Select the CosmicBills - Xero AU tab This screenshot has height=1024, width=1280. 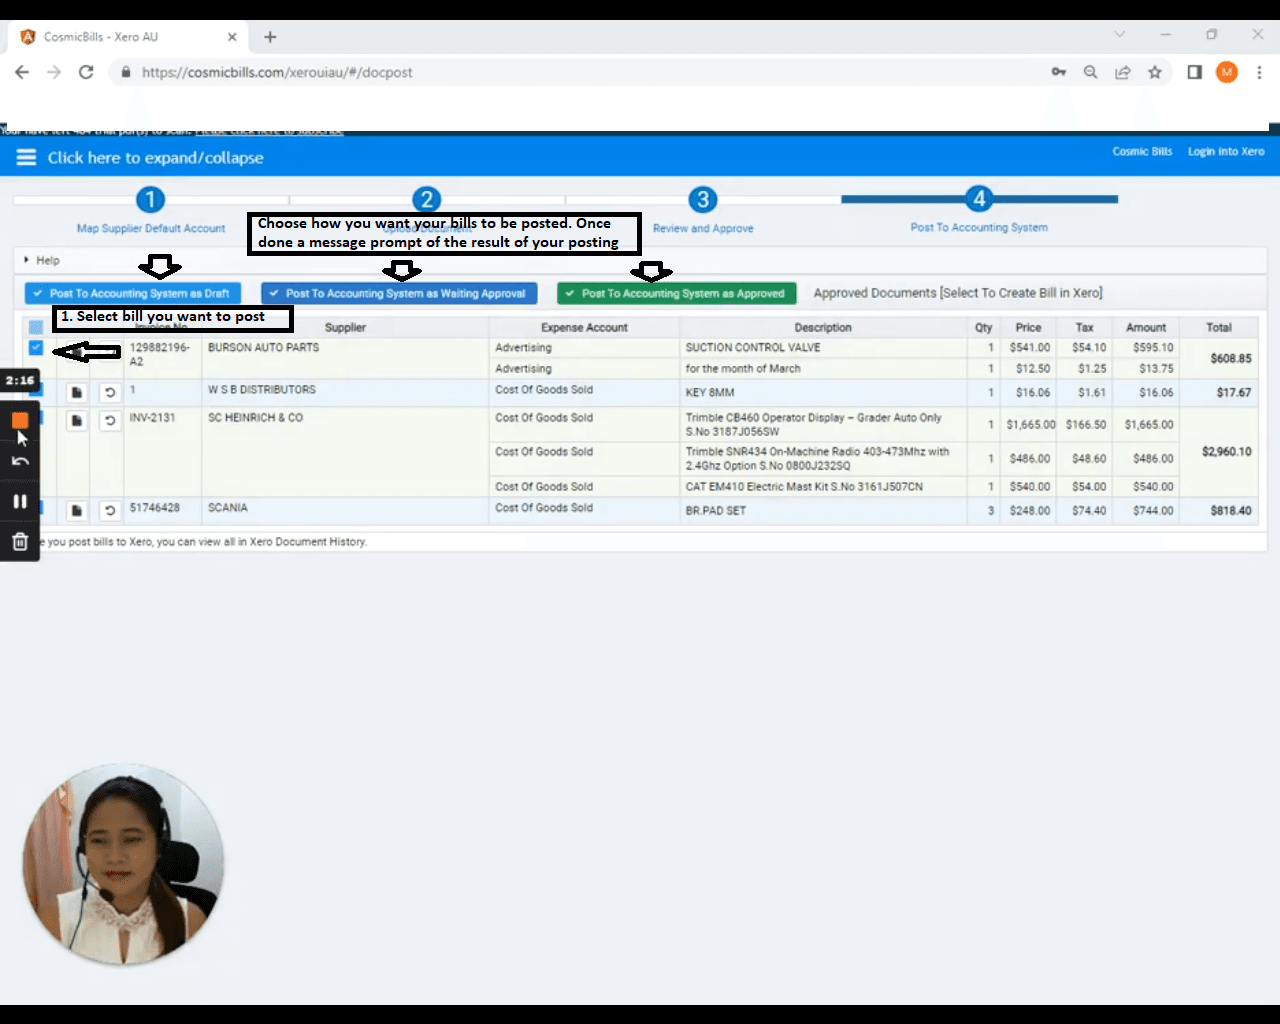coord(128,37)
